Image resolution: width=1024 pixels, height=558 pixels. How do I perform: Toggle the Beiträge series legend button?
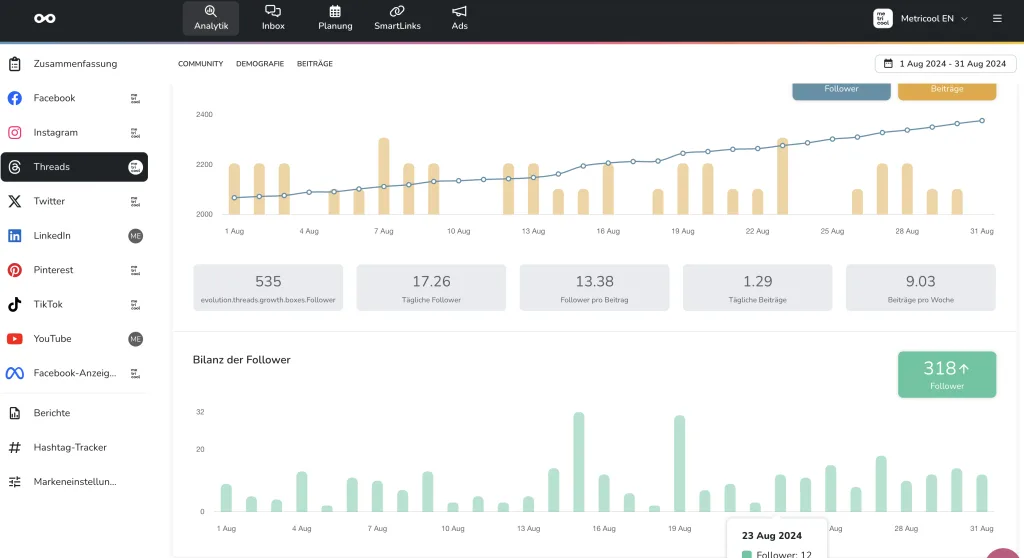click(x=946, y=89)
